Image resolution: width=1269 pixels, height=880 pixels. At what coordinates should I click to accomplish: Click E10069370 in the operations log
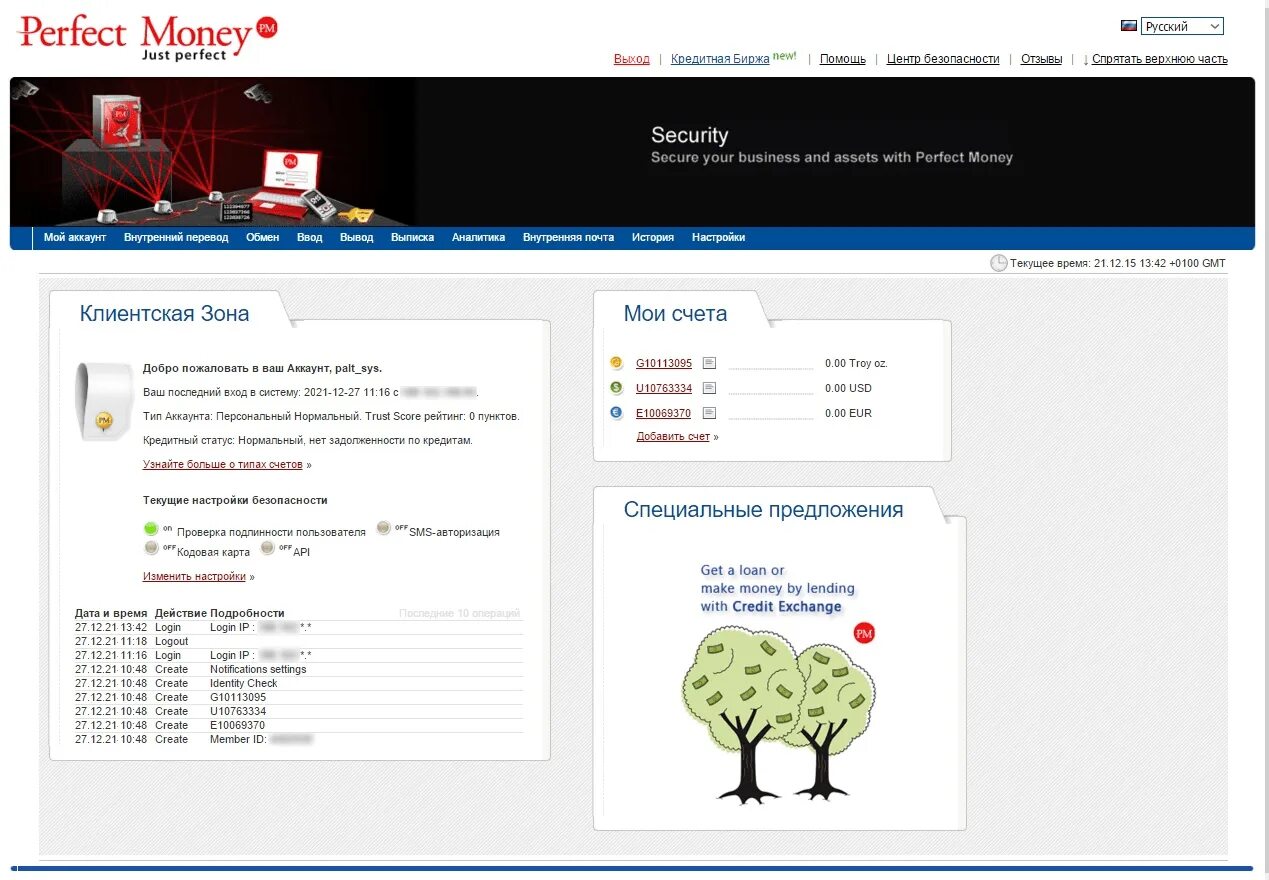[x=238, y=725]
